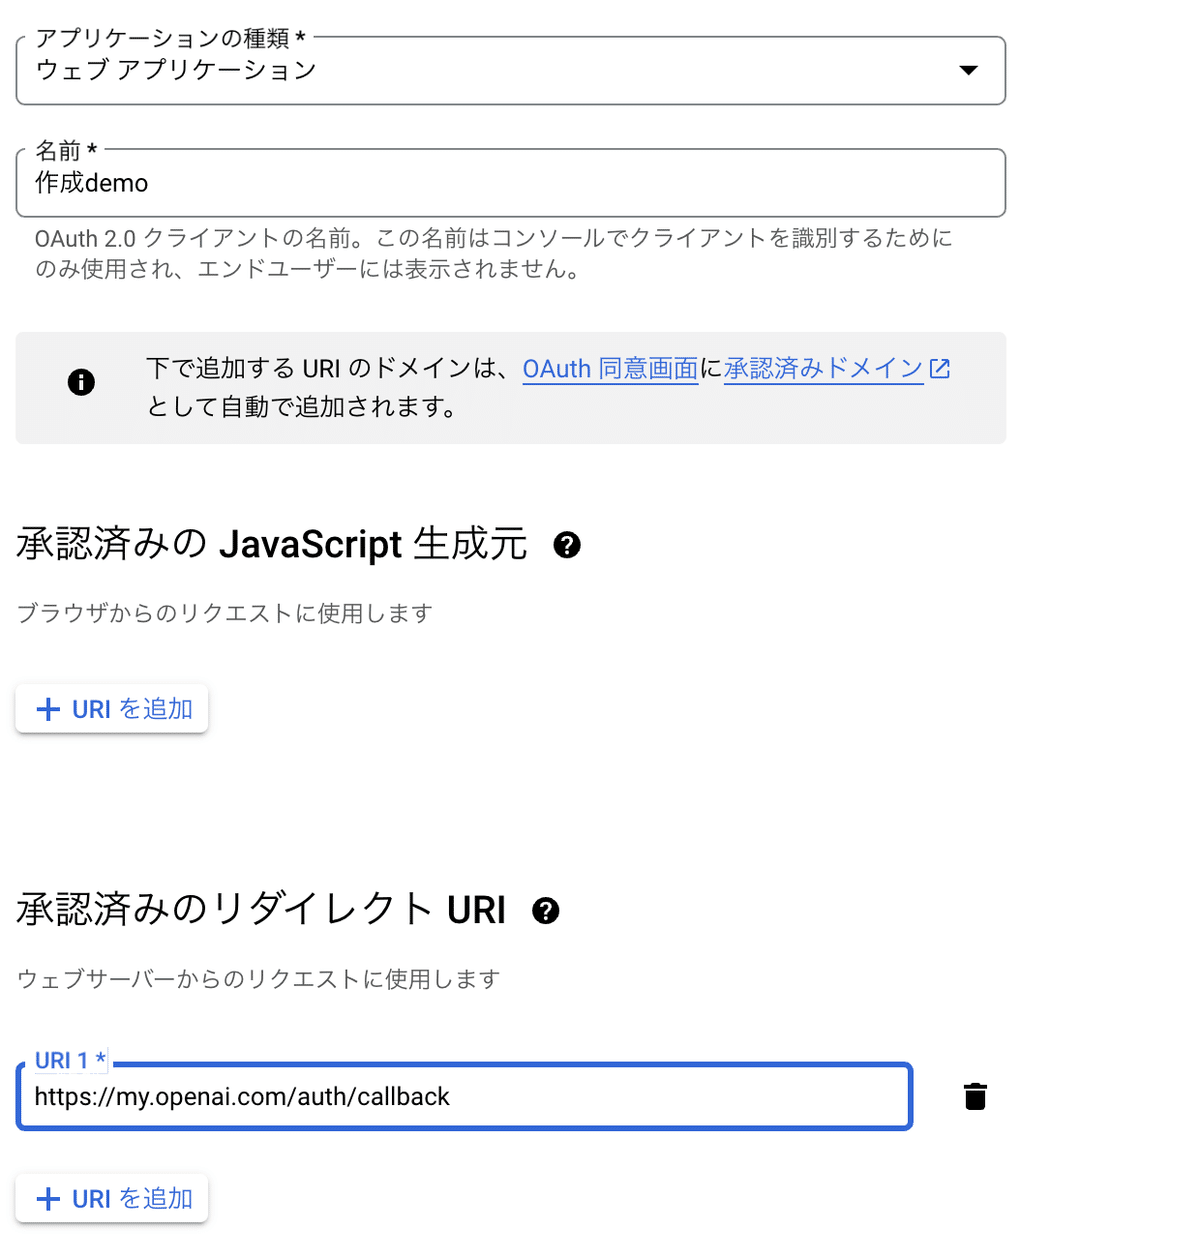Click the plus icon on リダイレクト URI を追加

point(47,1198)
